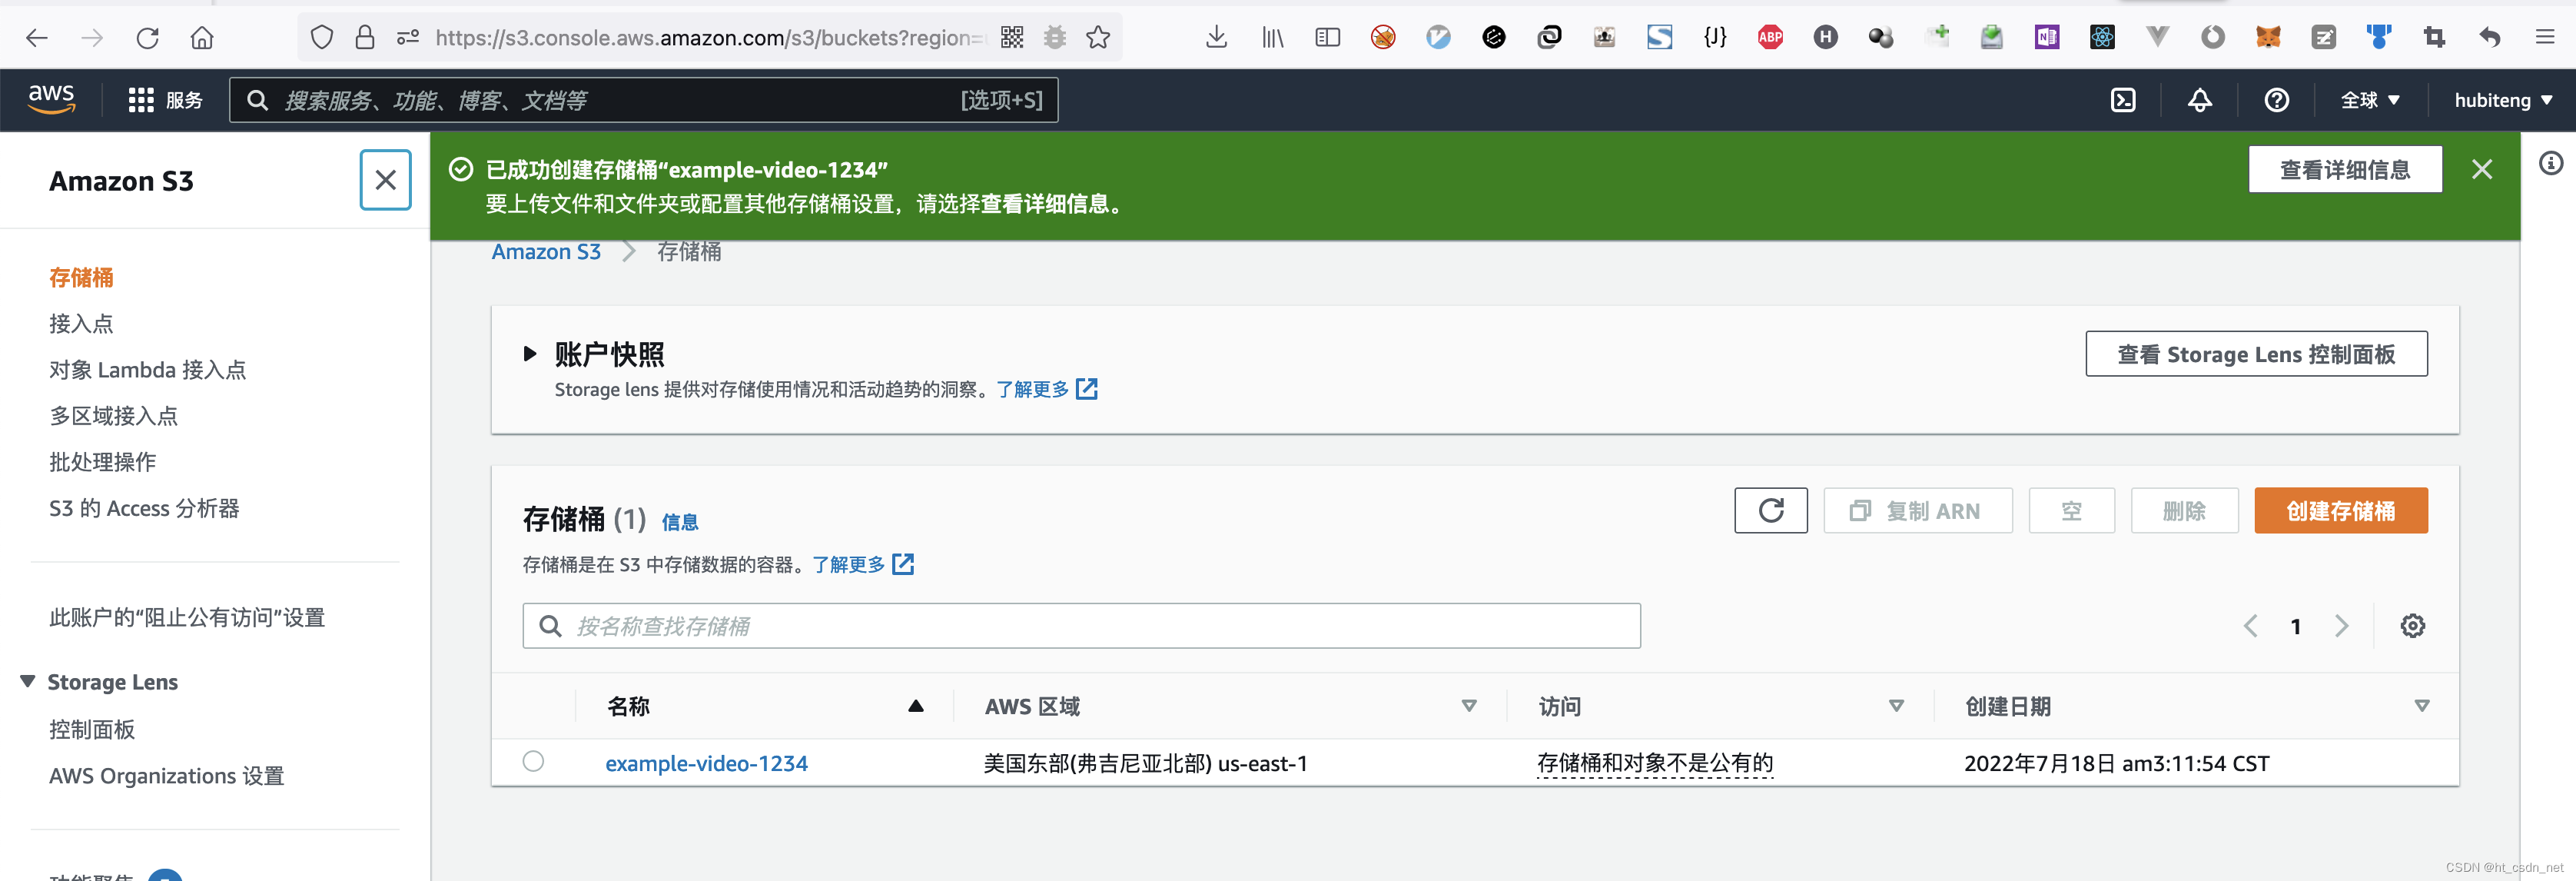Open the example-video-1234 bucket link
Image resolution: width=2576 pixels, height=881 pixels.
706,763
